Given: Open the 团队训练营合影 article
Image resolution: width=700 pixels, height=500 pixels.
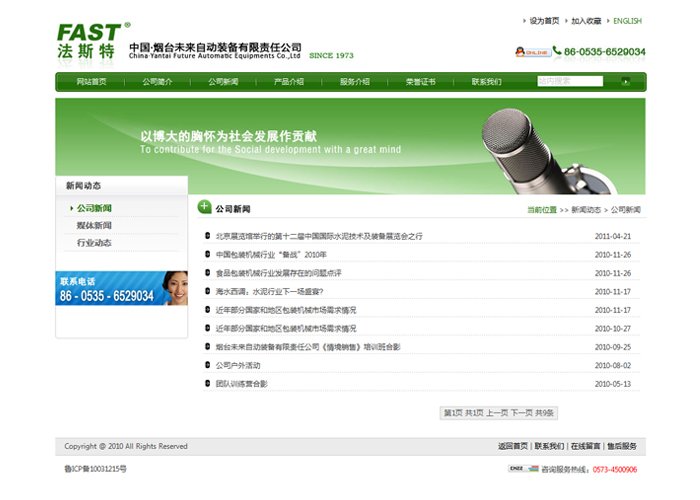Looking at the screenshot, I should pos(242,383).
